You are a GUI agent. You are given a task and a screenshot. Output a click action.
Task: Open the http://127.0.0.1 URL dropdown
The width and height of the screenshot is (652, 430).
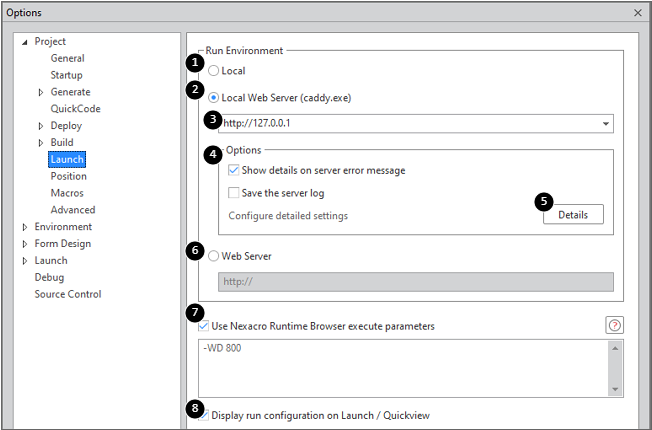(x=606, y=124)
